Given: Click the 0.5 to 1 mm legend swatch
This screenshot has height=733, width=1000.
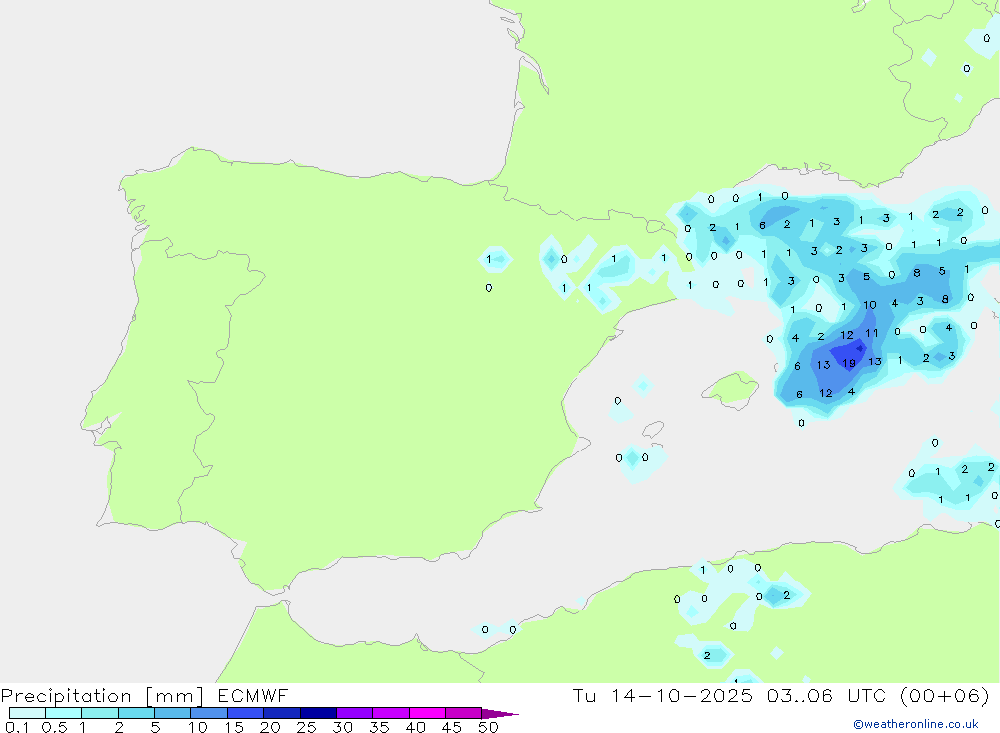Looking at the screenshot, I should tap(64, 713).
